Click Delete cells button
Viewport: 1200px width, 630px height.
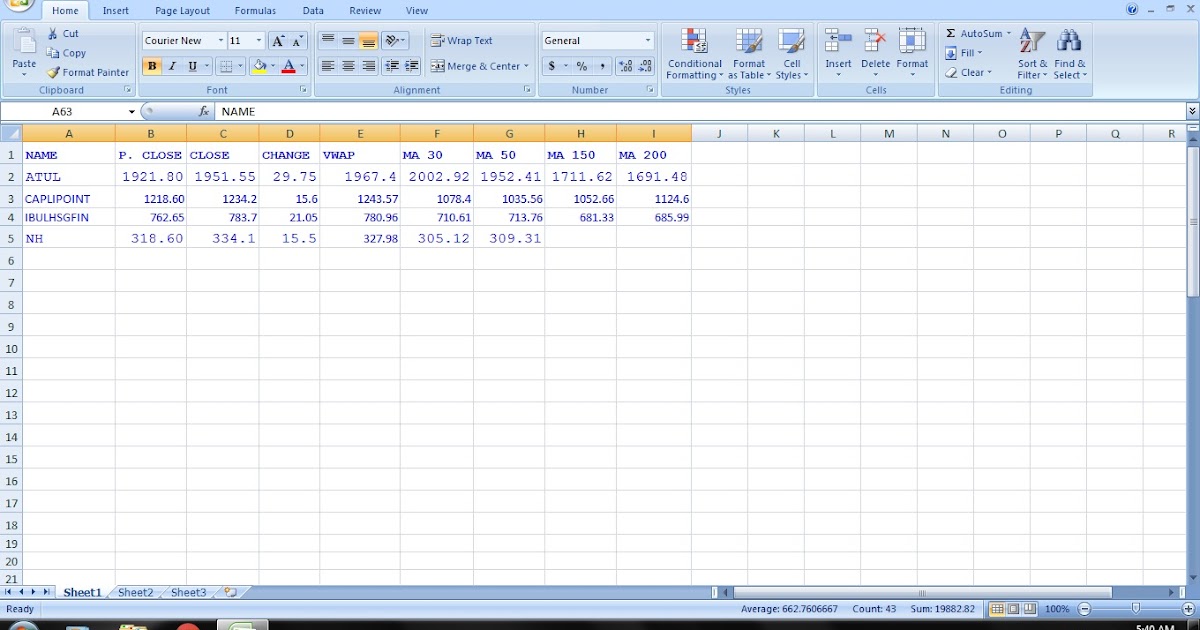coord(875,54)
